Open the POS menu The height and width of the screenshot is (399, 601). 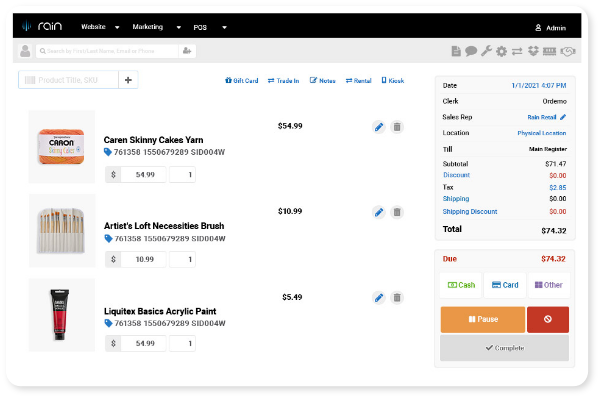coord(200,27)
